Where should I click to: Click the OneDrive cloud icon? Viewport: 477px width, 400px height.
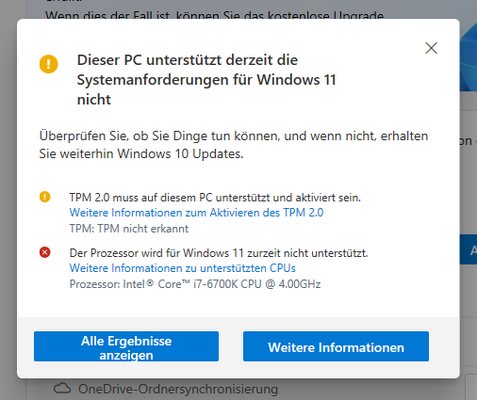[x=62, y=388]
